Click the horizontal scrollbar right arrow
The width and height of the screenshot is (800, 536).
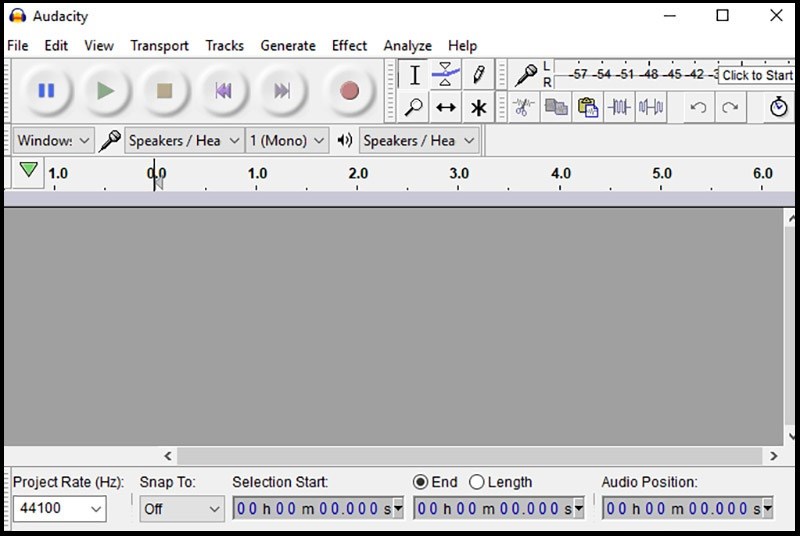click(774, 456)
